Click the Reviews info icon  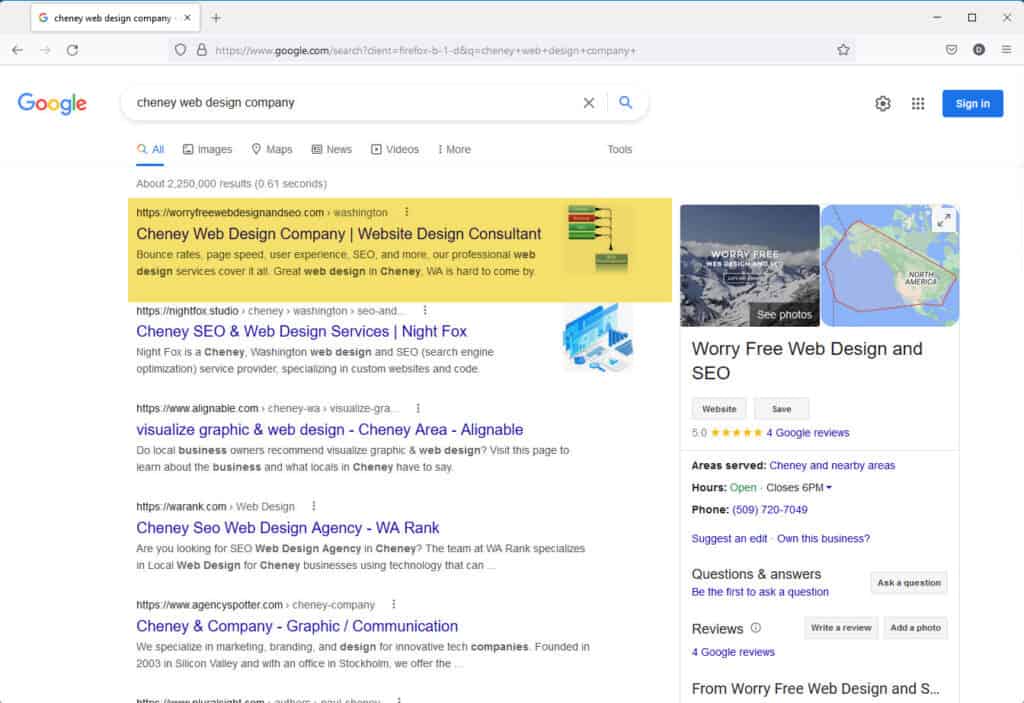[756, 628]
